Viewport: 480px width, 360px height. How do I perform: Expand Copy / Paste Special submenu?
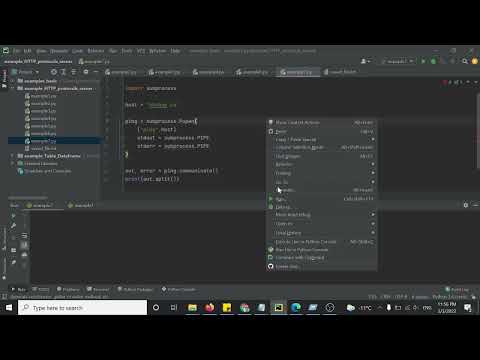pos(322,139)
